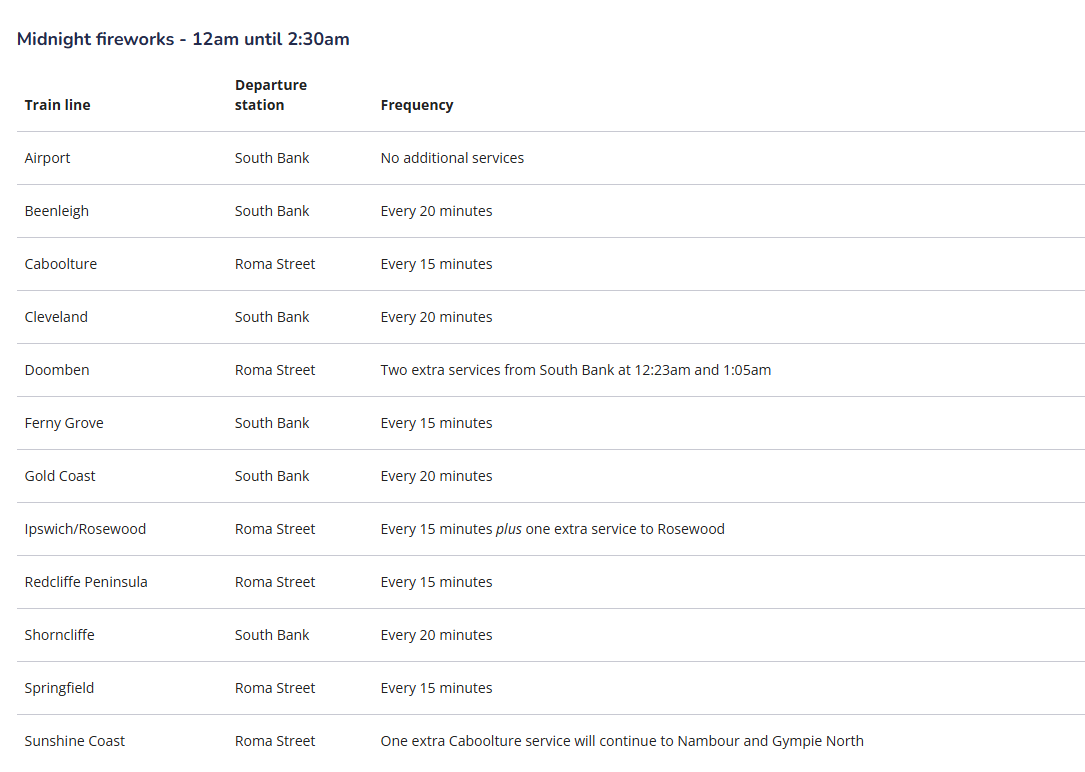Click the Beenleigh row name
The height and width of the screenshot is (772, 1085).
click(56, 211)
